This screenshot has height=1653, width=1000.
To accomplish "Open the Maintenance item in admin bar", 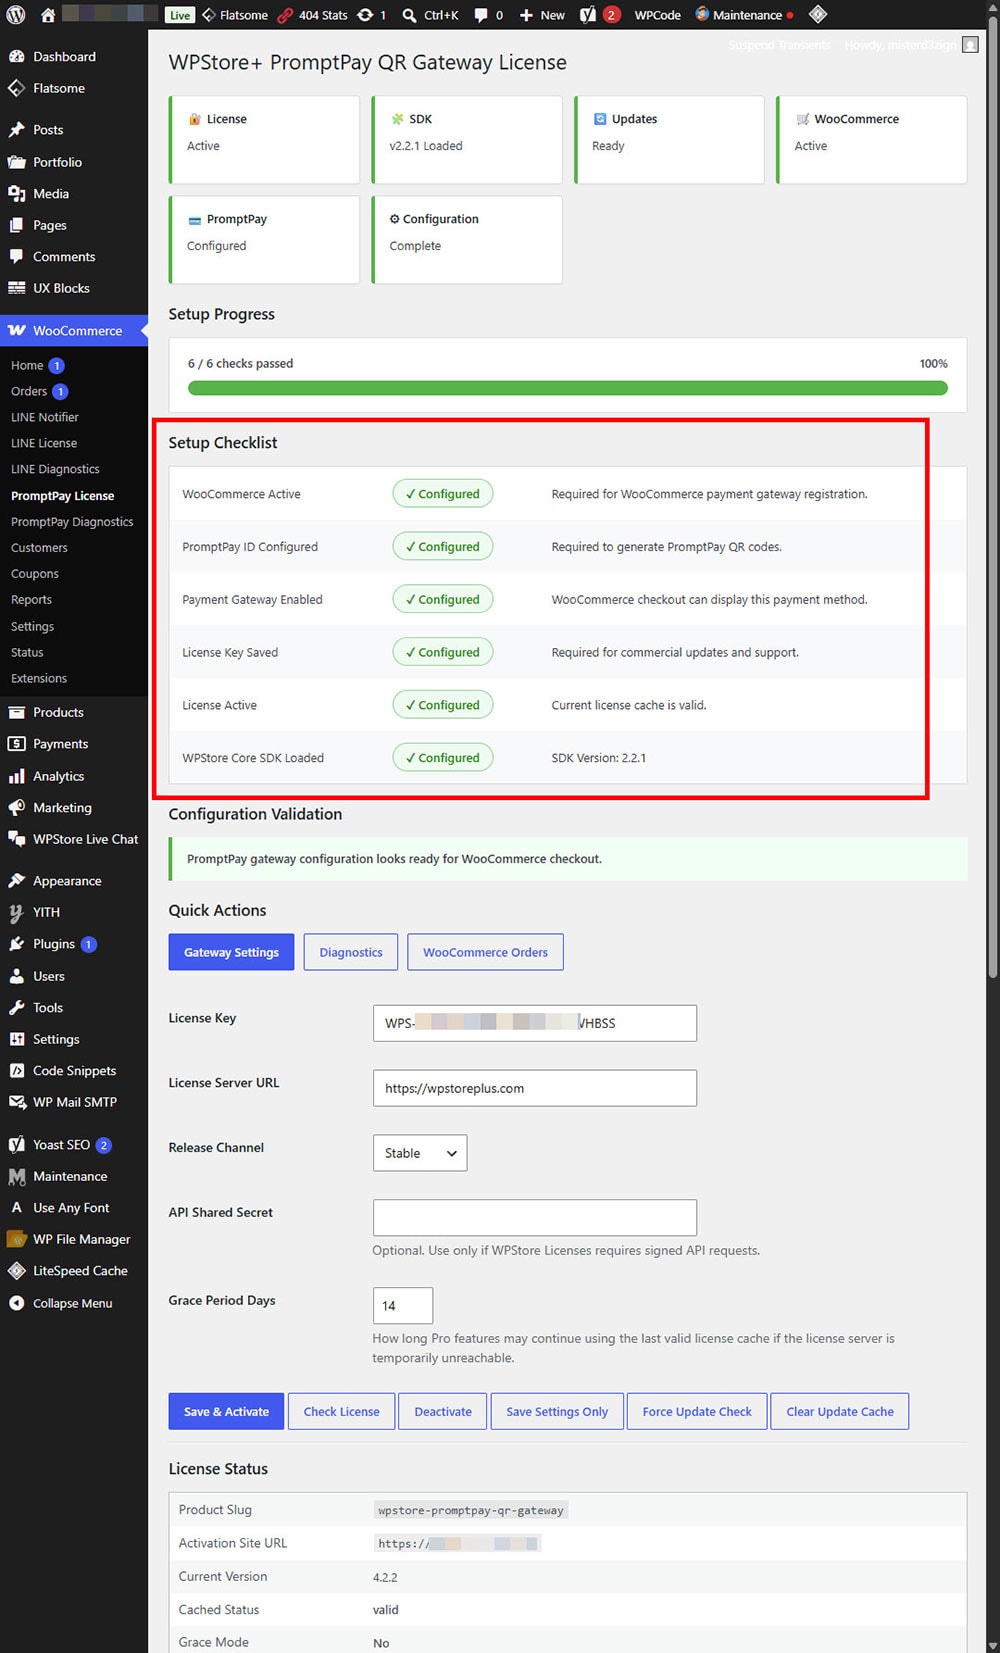I will click(744, 15).
